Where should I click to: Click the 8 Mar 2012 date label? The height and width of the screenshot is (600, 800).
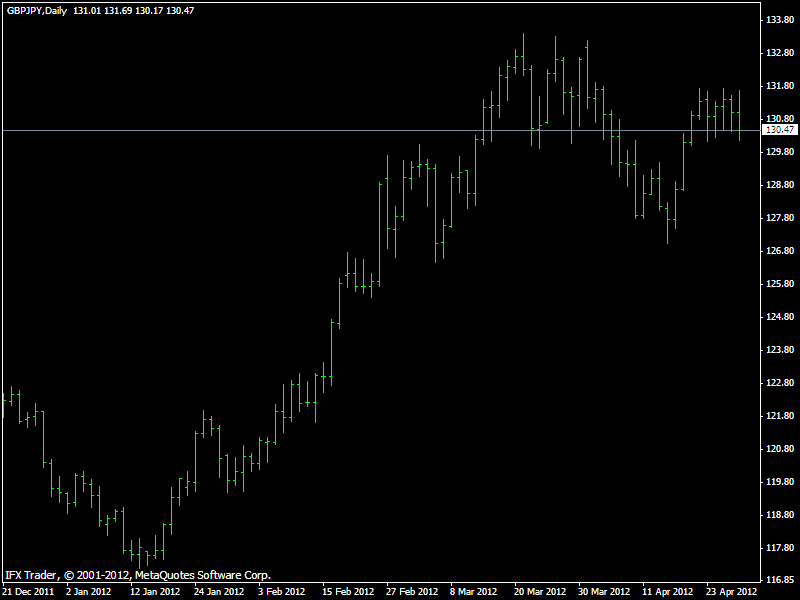point(473,592)
